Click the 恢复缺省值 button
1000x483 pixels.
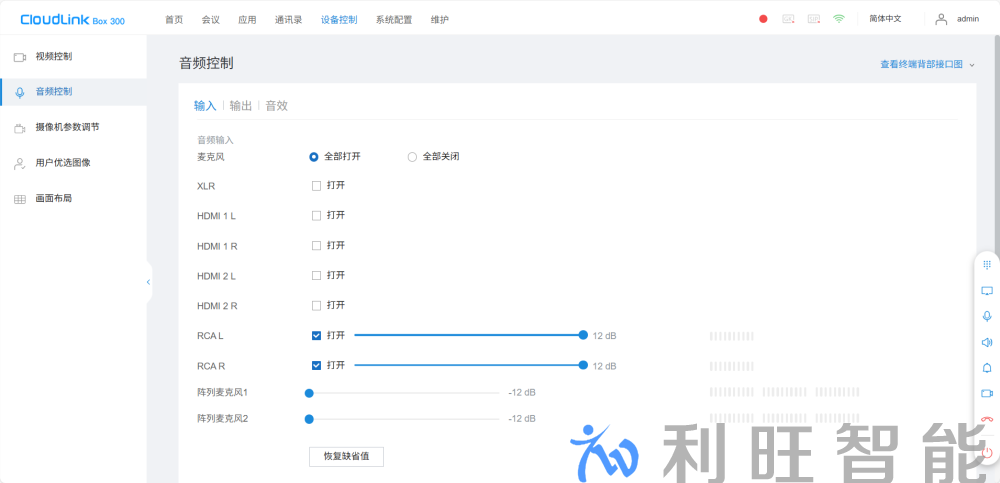(x=346, y=457)
